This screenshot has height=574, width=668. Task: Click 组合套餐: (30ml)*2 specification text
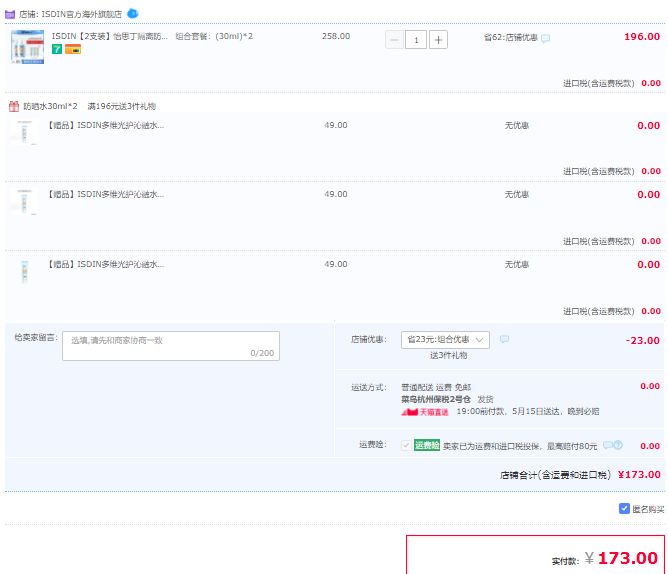coord(214,36)
